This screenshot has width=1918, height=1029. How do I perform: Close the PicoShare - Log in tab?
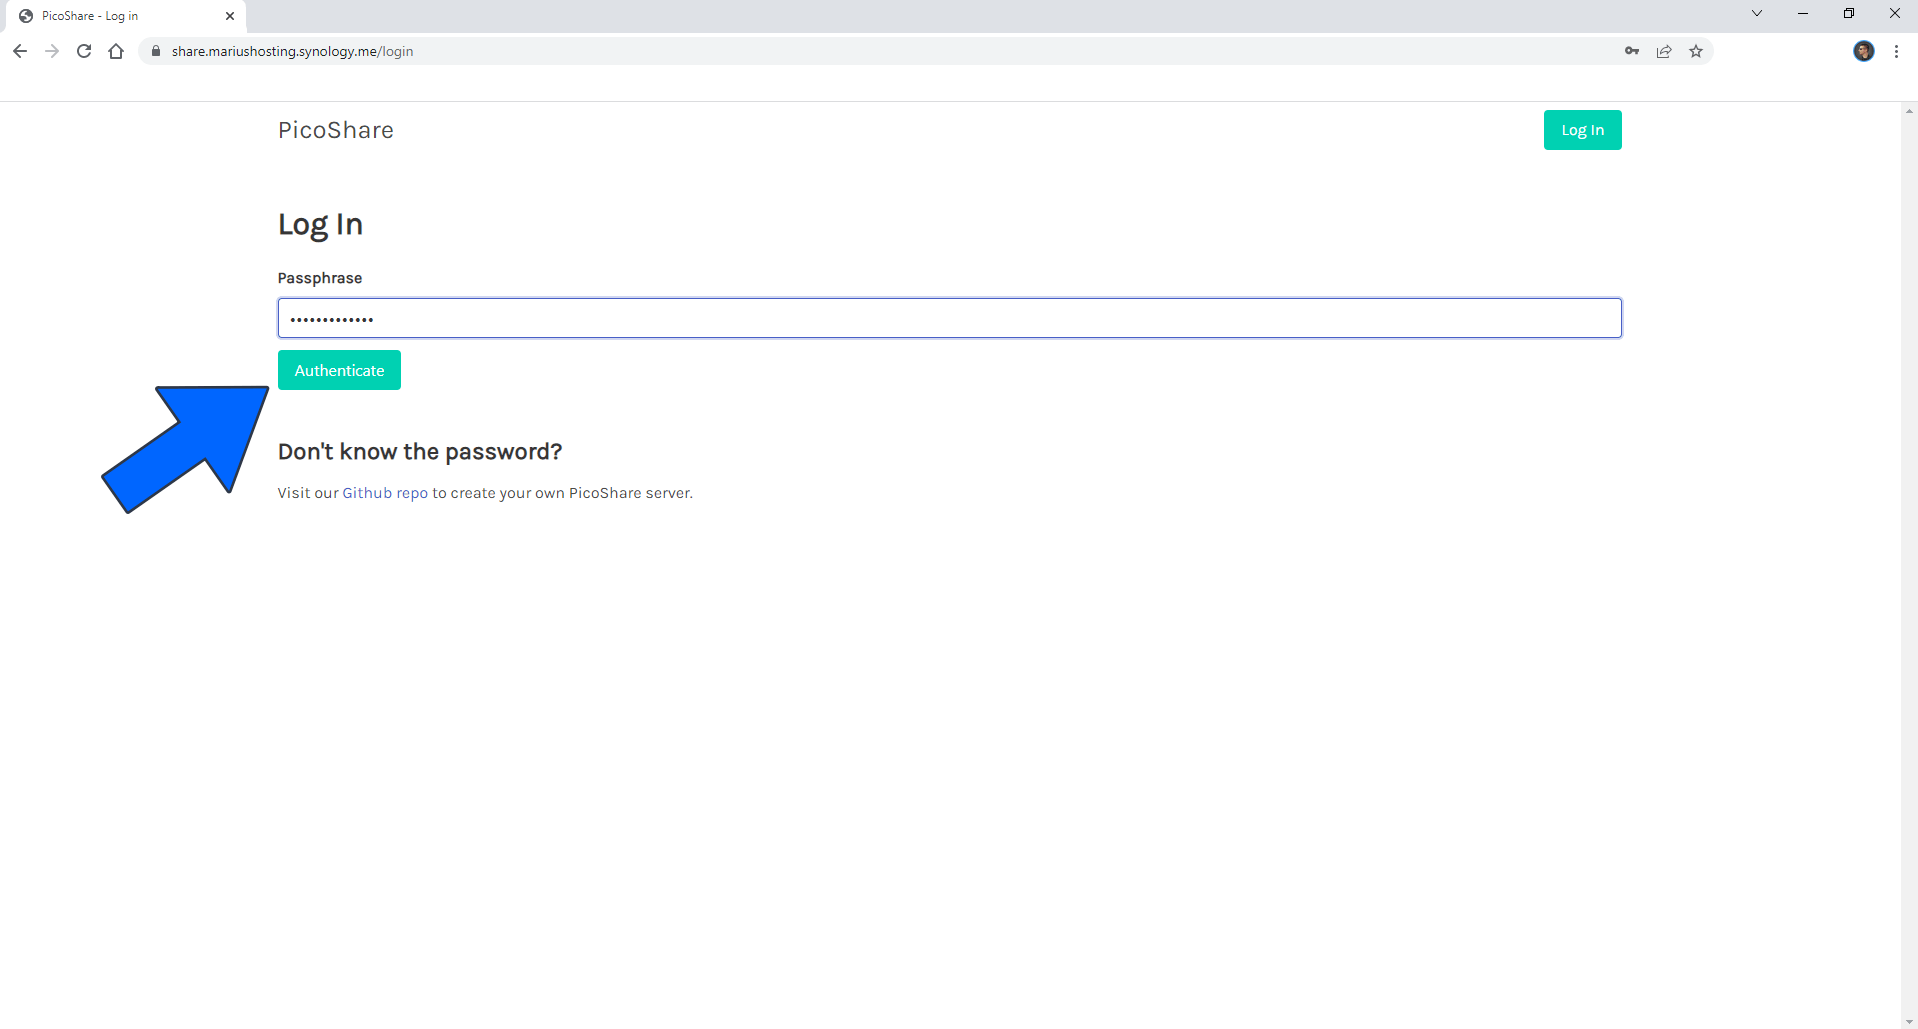[x=230, y=16]
